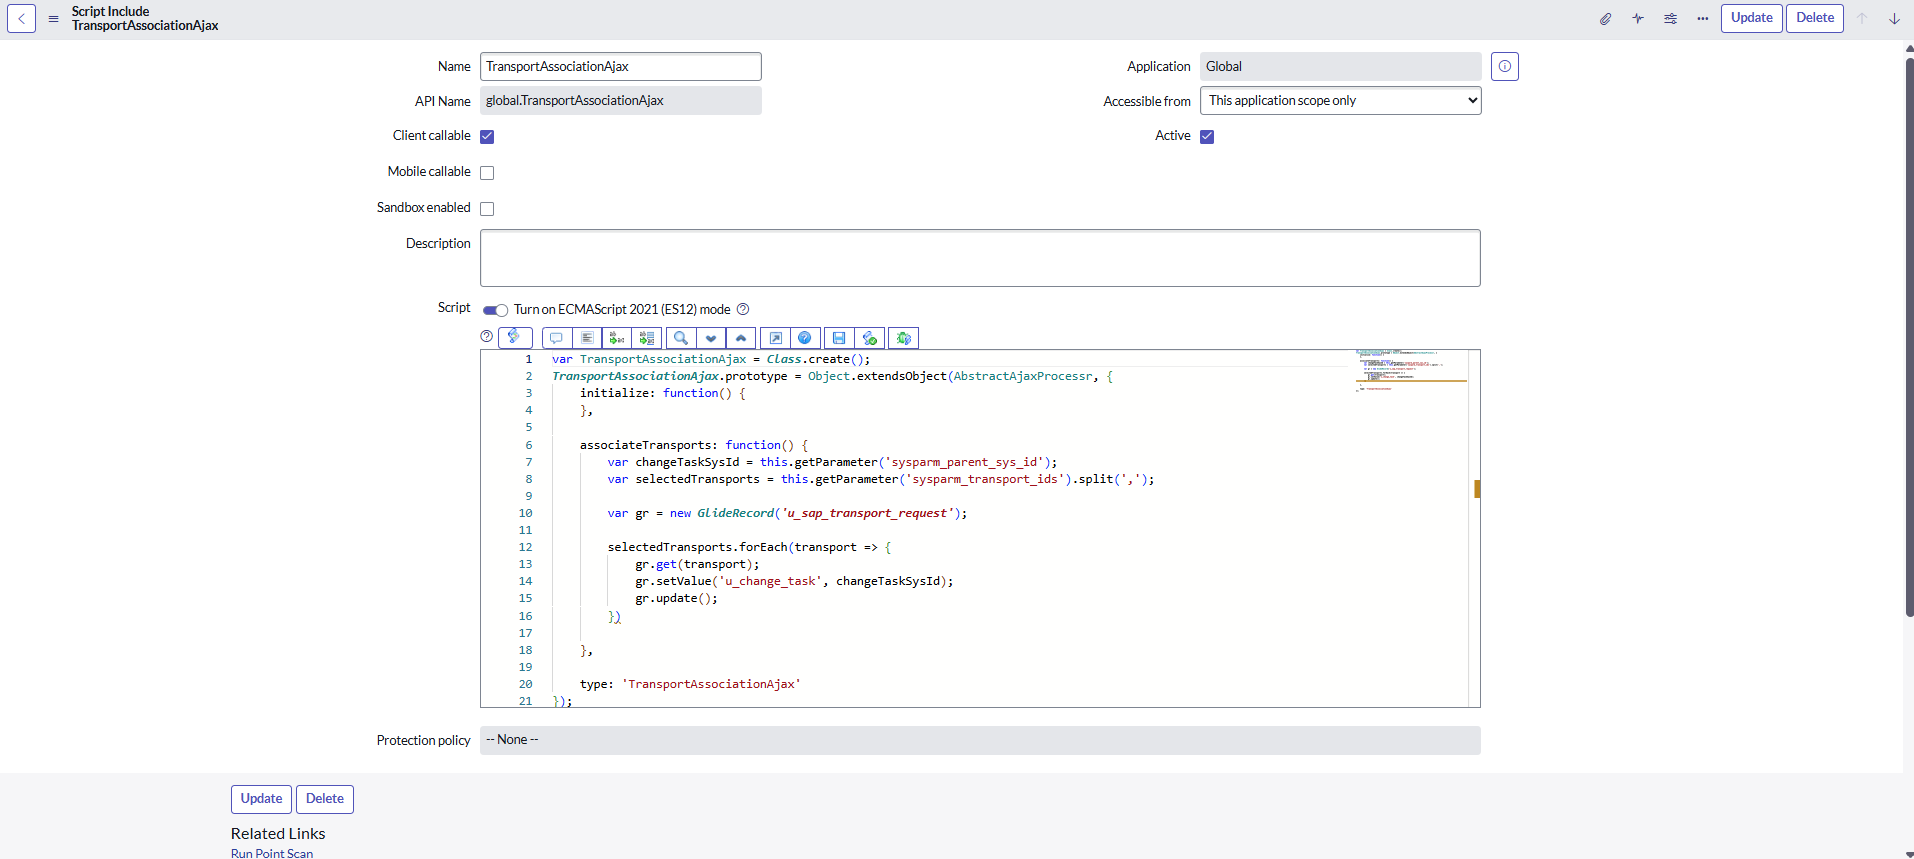The height and width of the screenshot is (859, 1914).
Task: Open the form context hamburger menu
Action: click(x=54, y=19)
